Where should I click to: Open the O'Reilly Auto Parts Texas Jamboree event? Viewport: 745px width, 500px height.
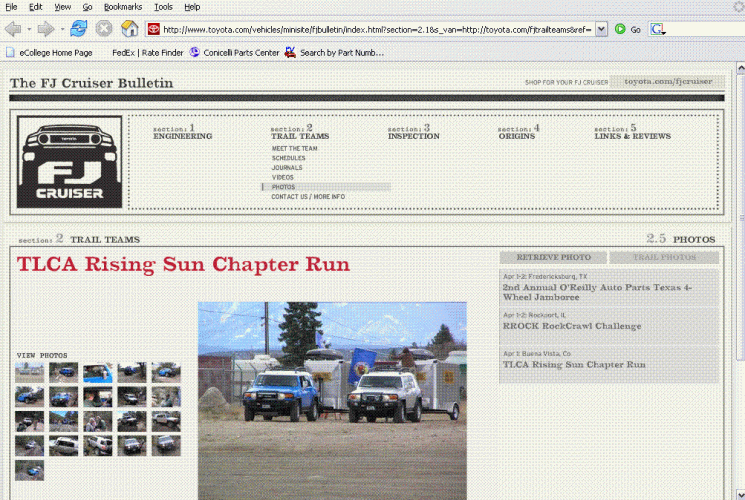click(609, 288)
